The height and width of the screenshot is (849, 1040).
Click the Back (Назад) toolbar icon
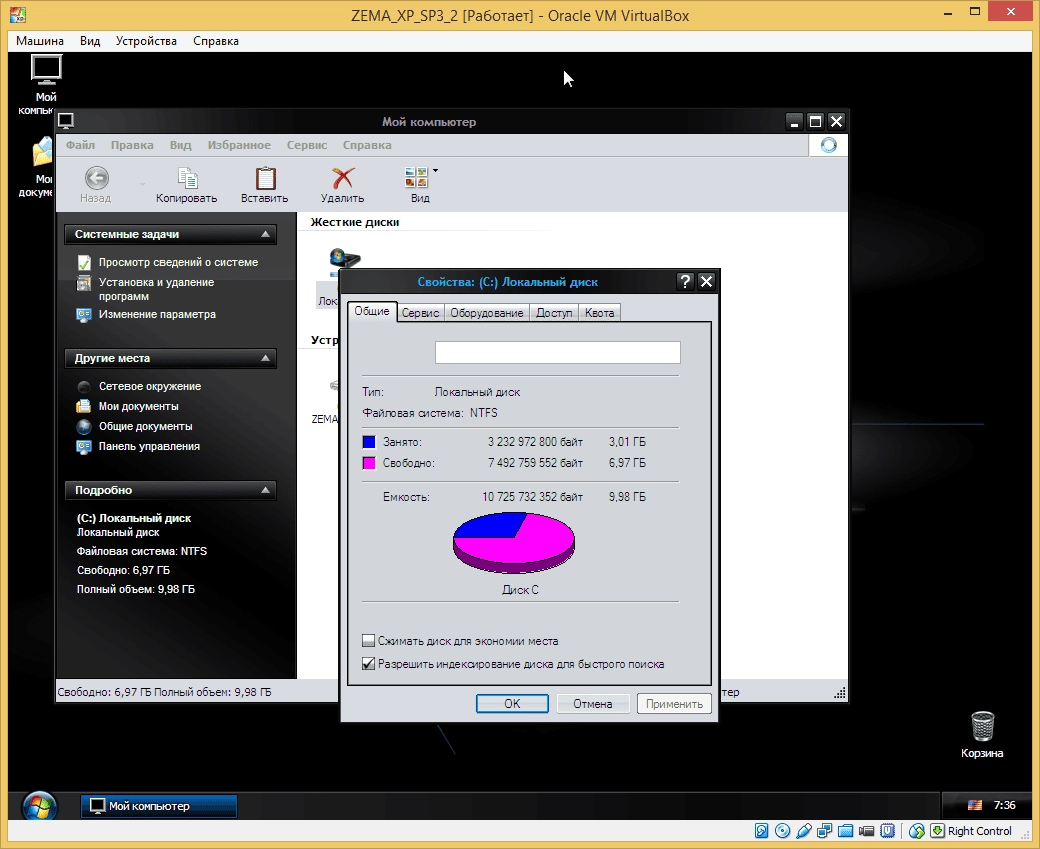tap(97, 178)
